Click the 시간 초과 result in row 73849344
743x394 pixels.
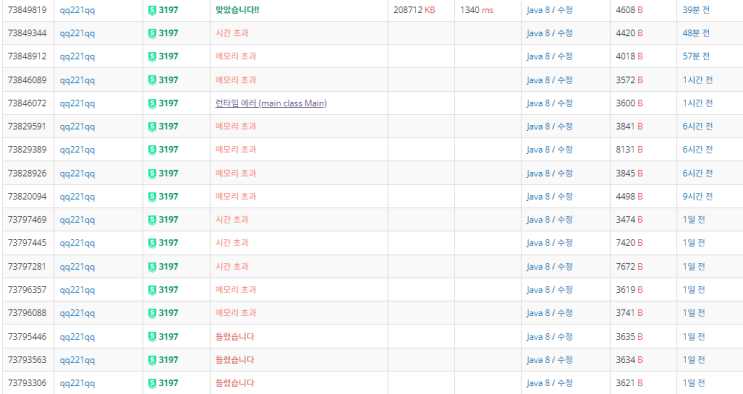point(232,33)
